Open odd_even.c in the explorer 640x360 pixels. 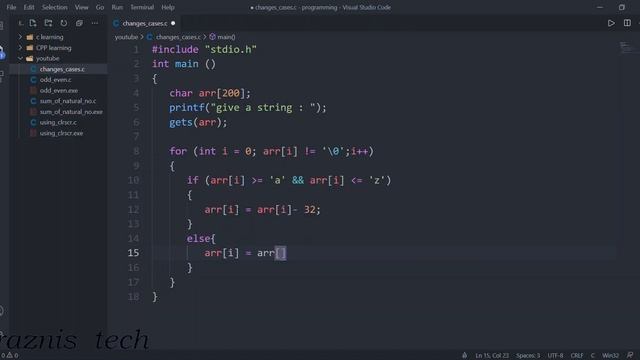click(x=56, y=80)
